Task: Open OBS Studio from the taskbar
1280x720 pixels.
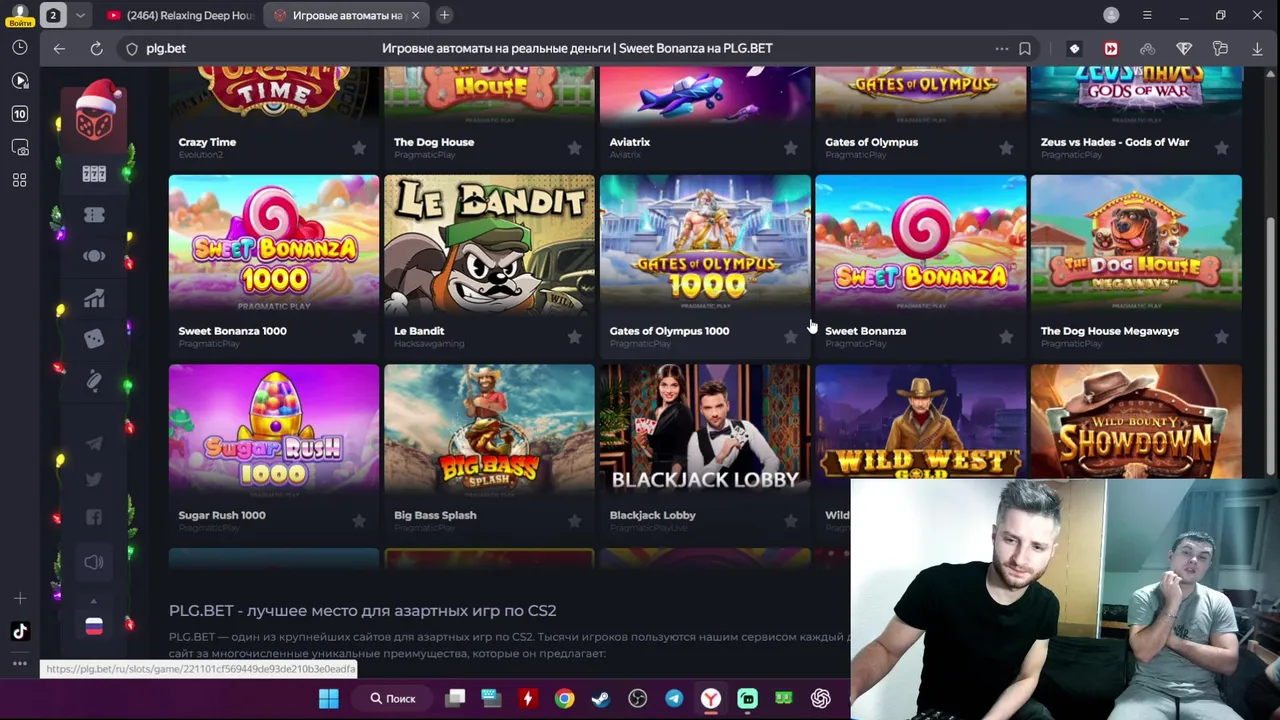Action: coord(638,698)
